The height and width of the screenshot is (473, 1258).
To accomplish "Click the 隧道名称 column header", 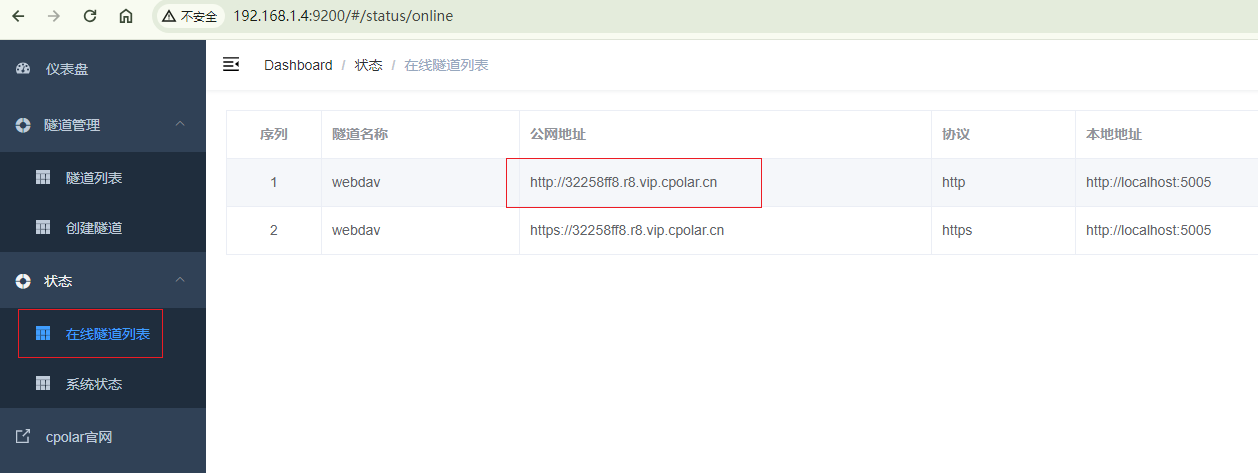I will (360, 134).
